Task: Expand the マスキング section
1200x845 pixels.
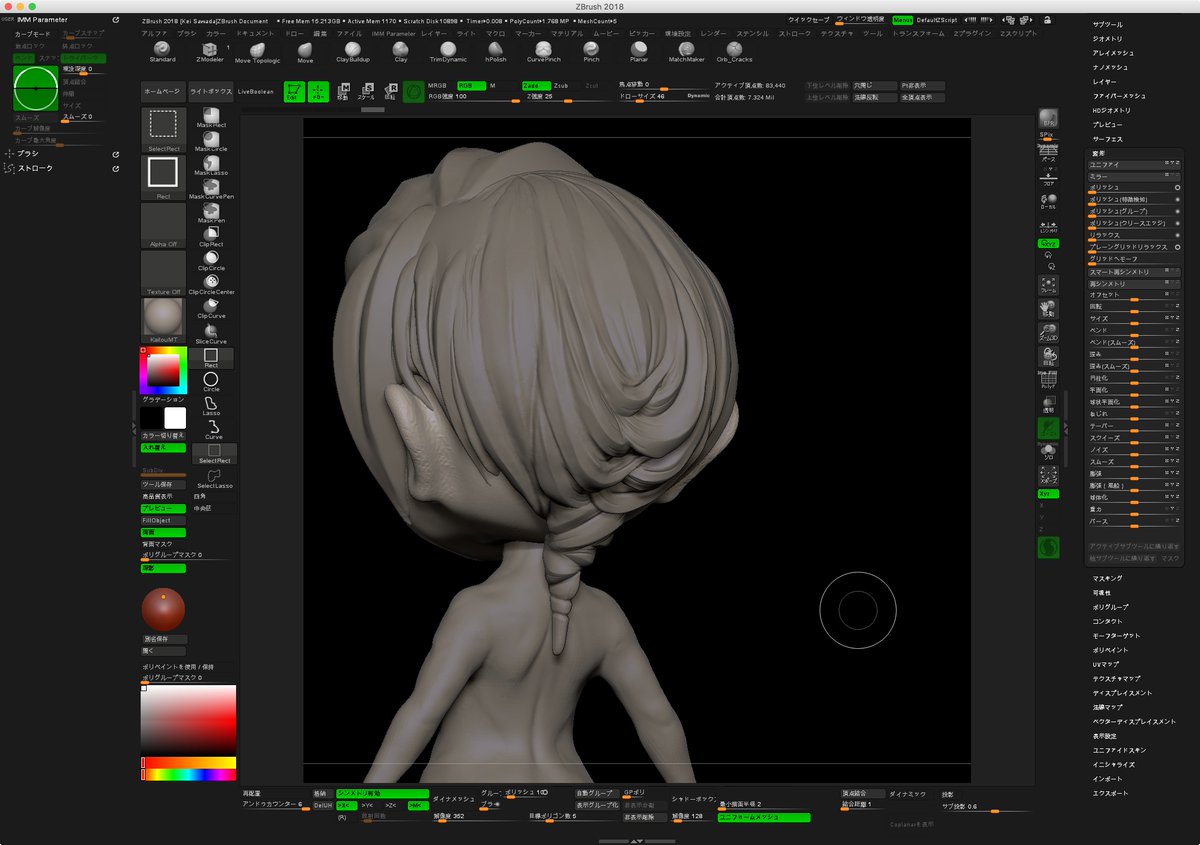Action: click(1107, 578)
